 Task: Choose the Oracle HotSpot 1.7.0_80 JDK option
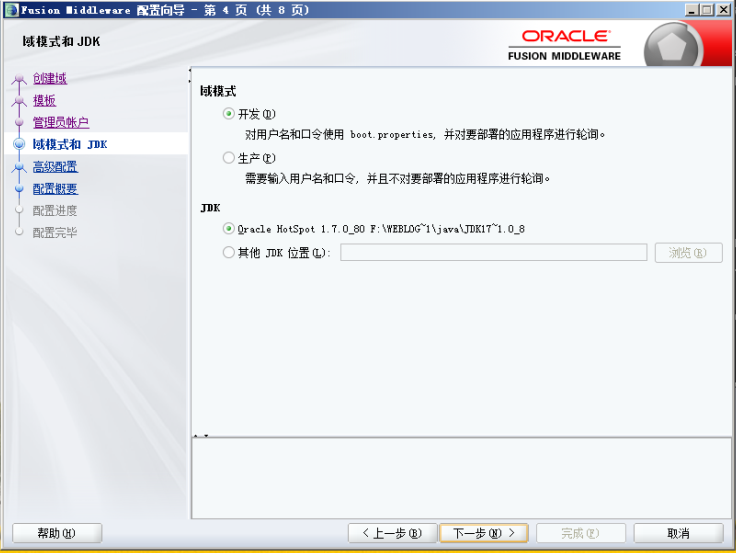pyautogui.click(x=229, y=229)
